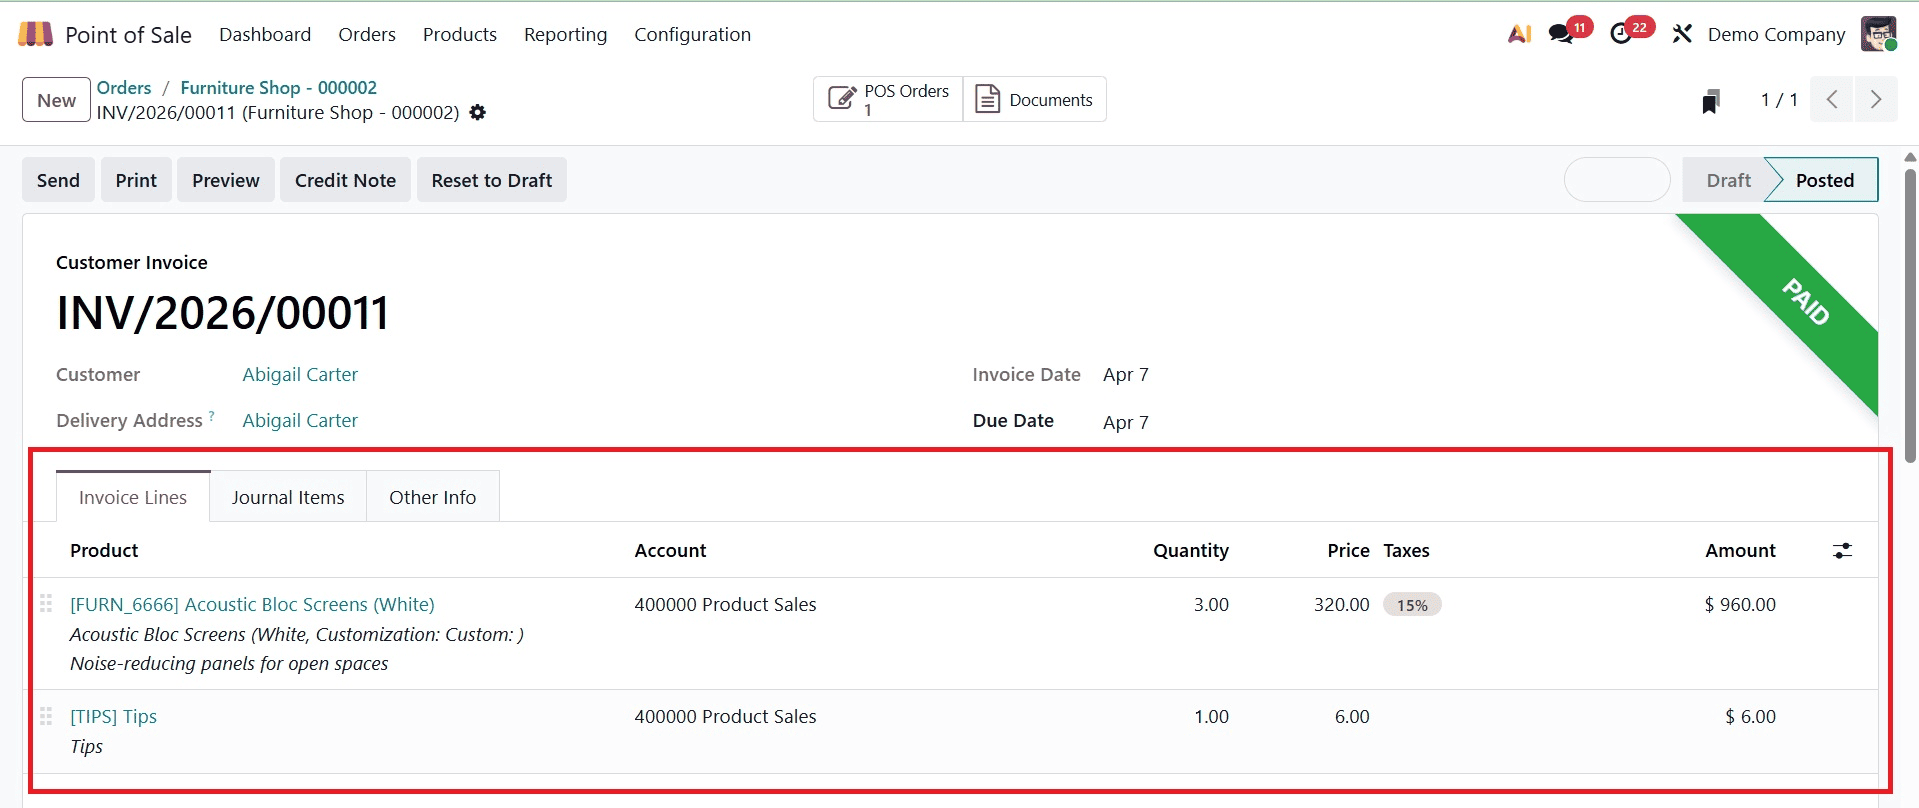Image resolution: width=1919 pixels, height=808 pixels.
Task: Click INV/2026/00011 invoice title
Action: (222, 313)
